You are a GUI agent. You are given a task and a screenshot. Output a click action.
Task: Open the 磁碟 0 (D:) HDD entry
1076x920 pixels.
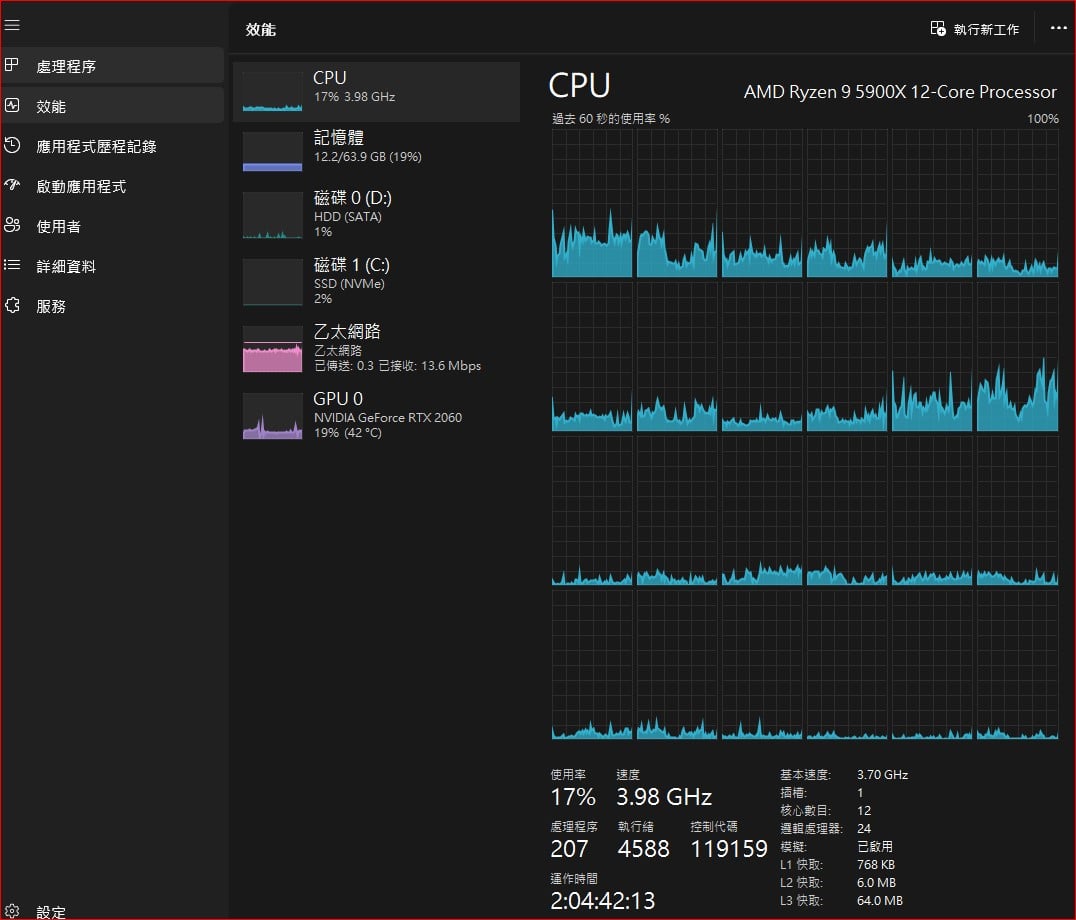click(x=376, y=214)
